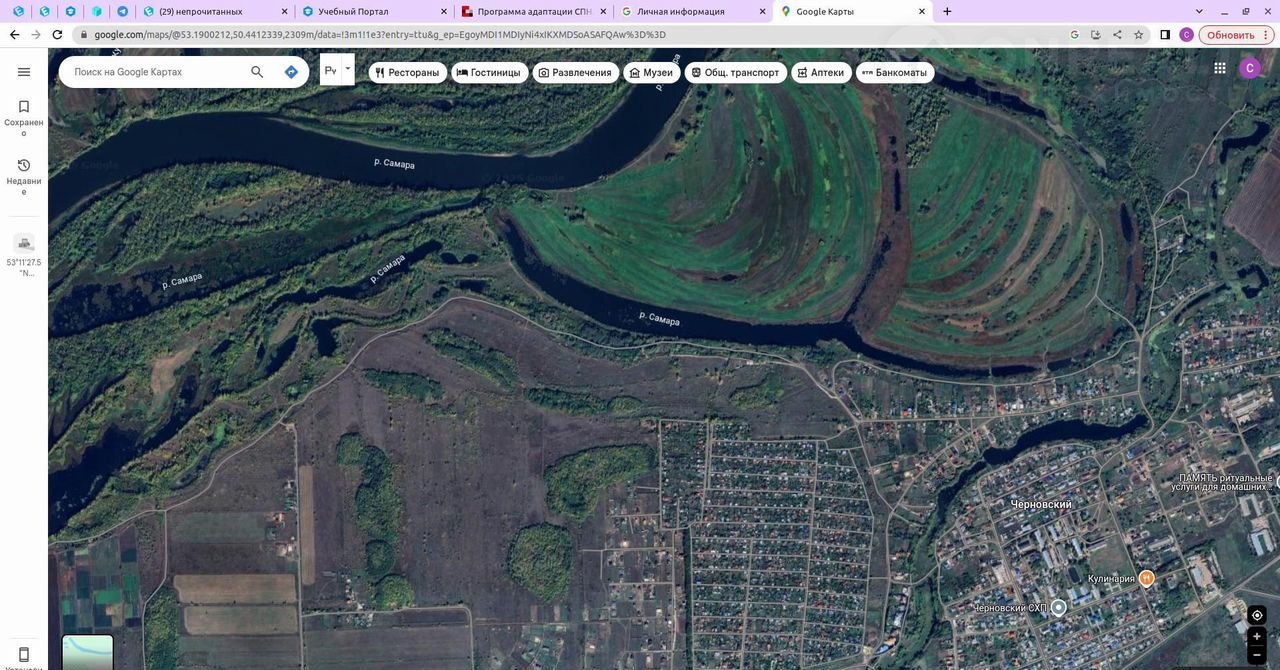The height and width of the screenshot is (670, 1280).
Task: Switch to the Личная информация tab
Action: 690,12
